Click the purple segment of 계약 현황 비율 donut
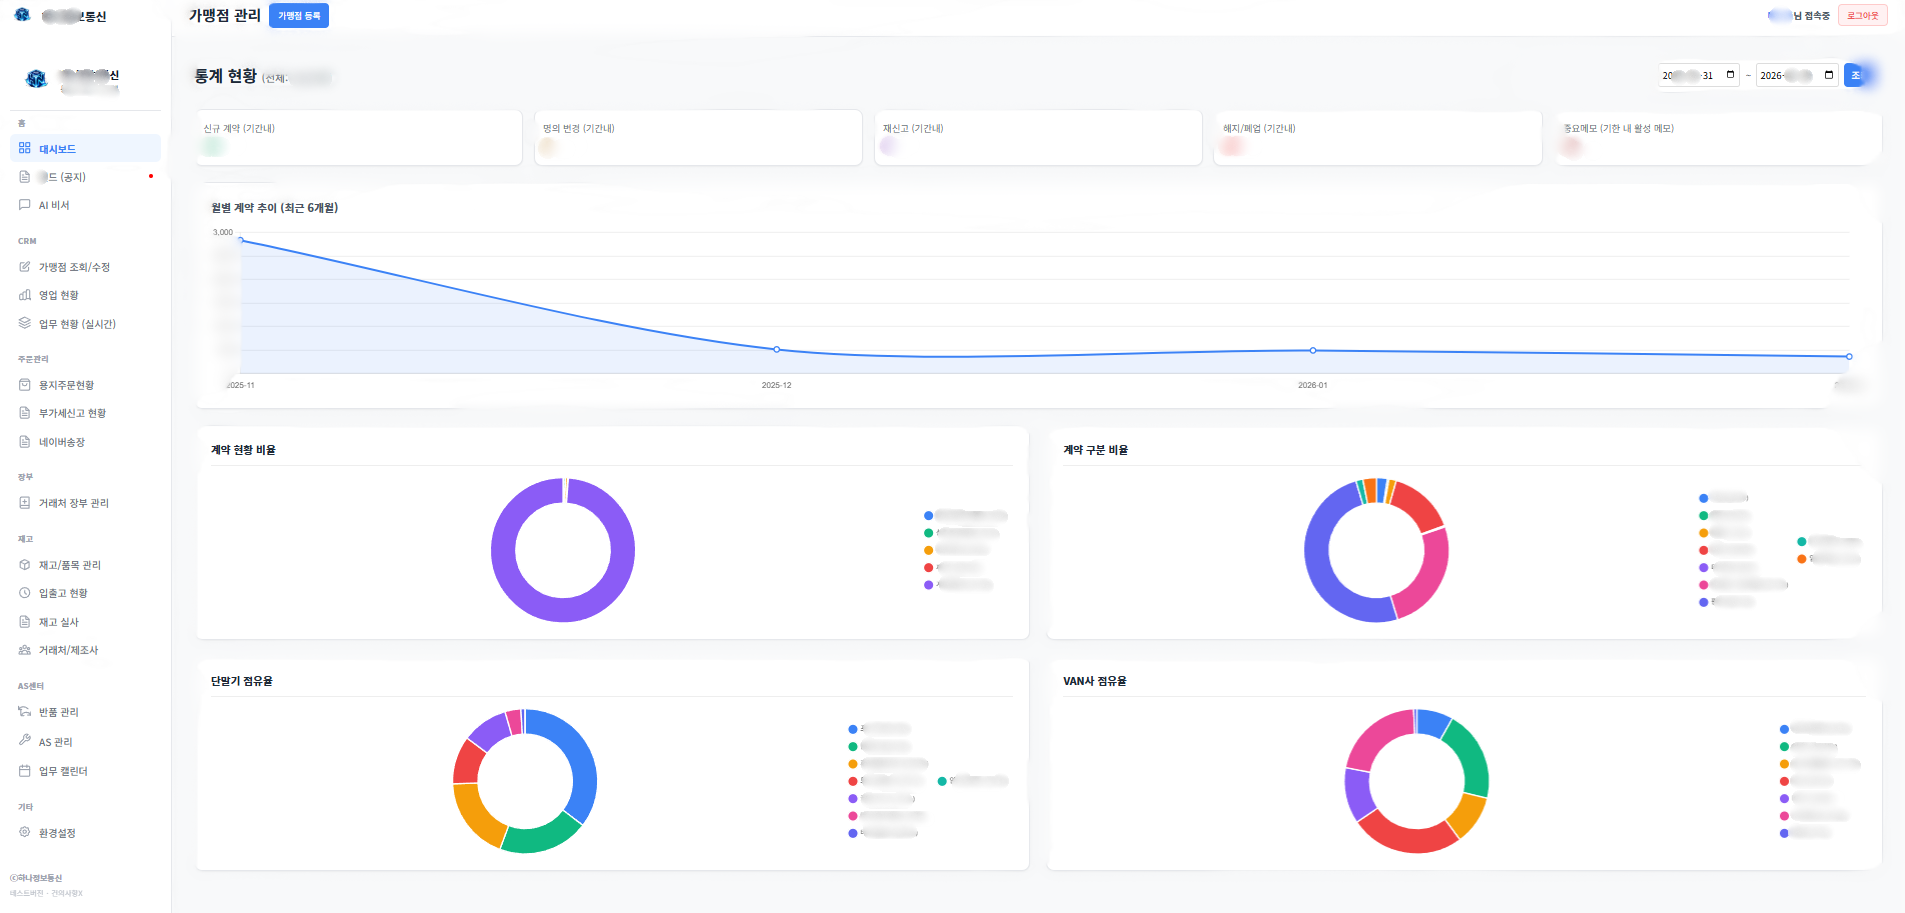Screen dimensions: 1905x913 click(503, 550)
